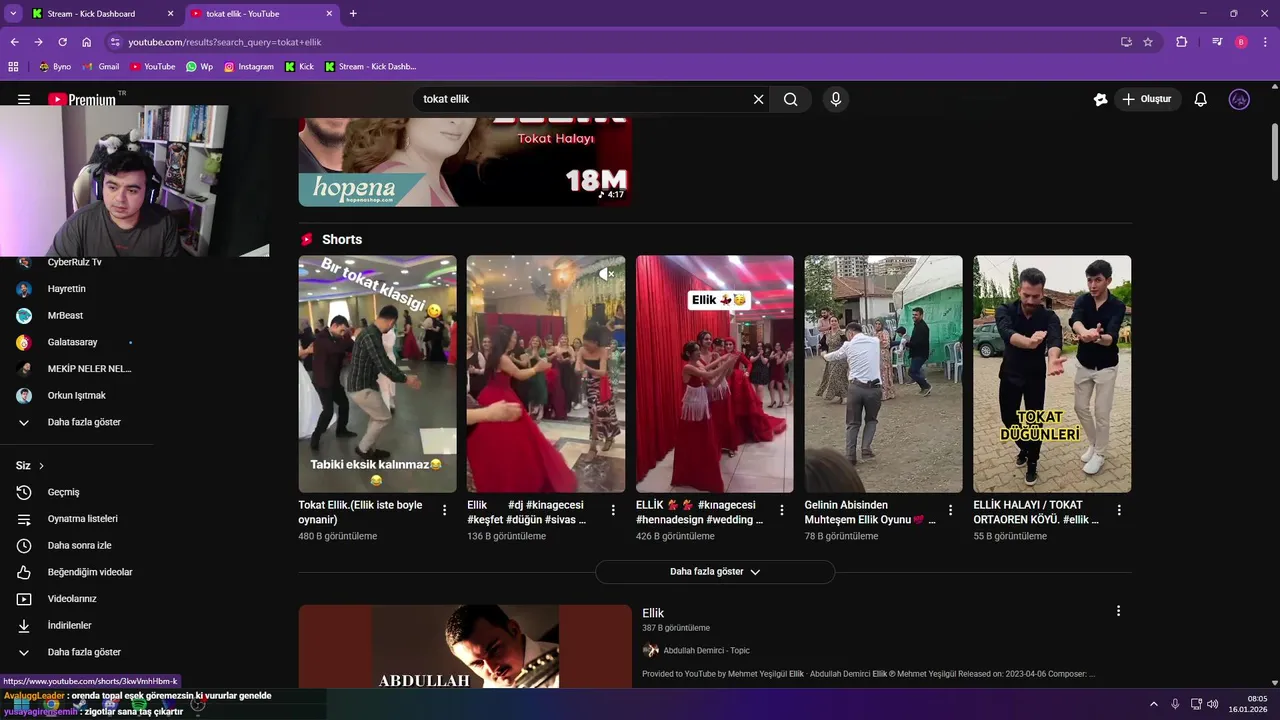Show hidden system tray icons chevron

point(1155,704)
